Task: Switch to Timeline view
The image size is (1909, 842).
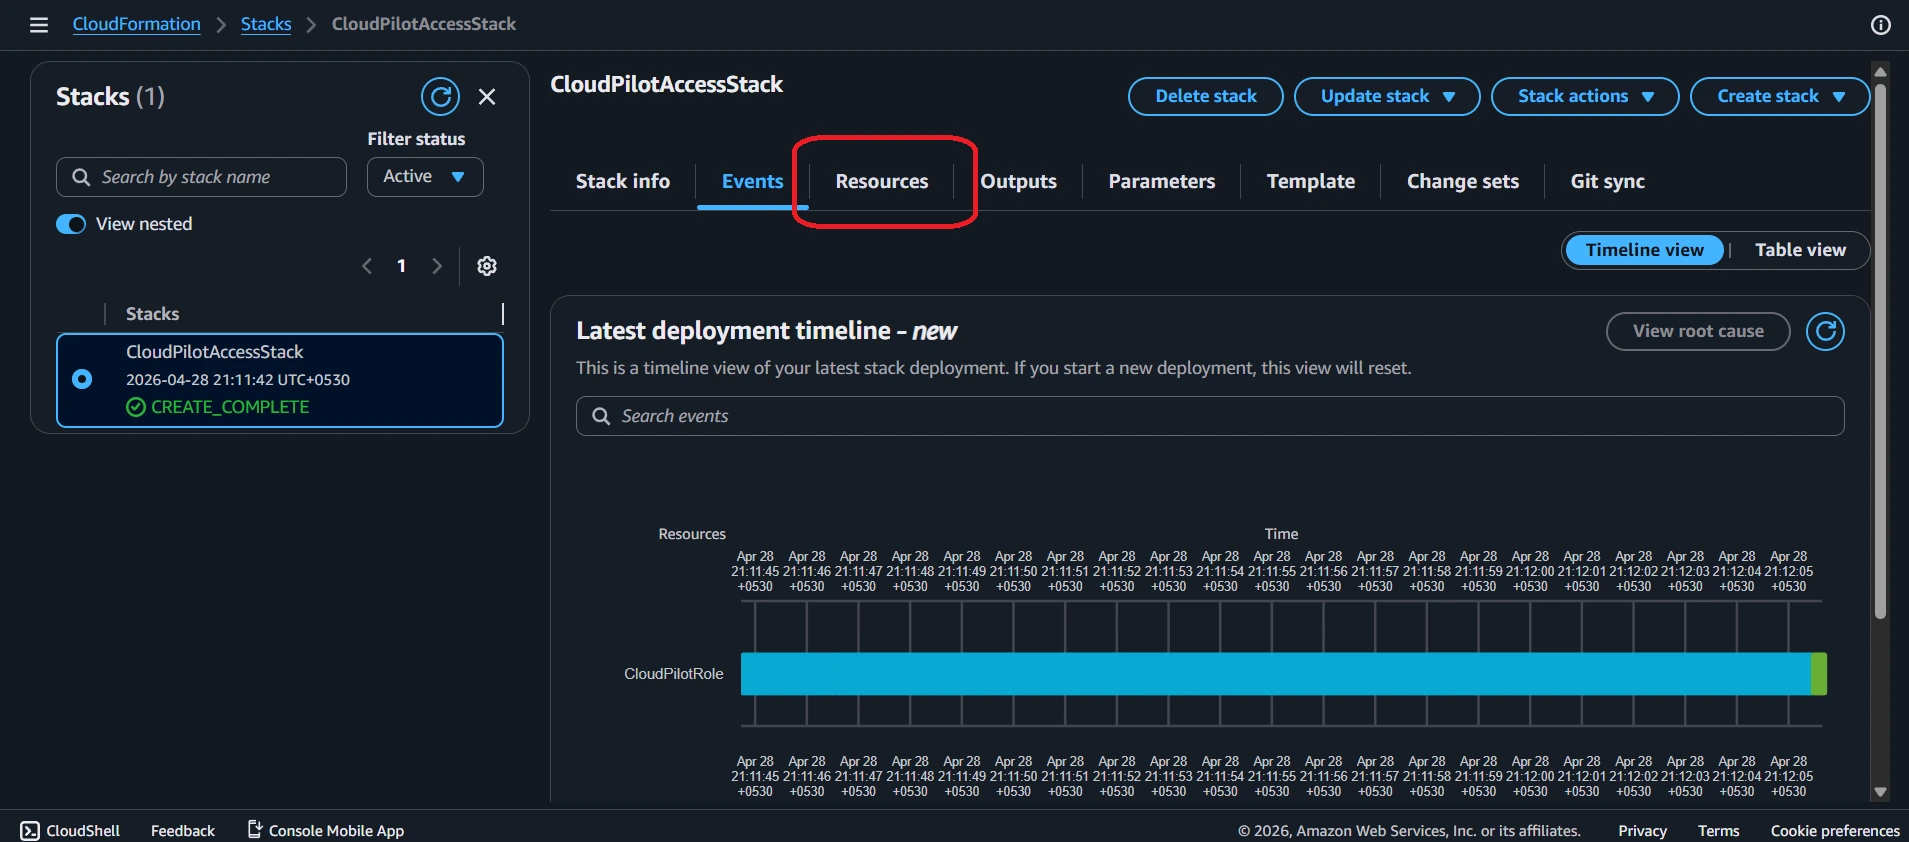Action: (x=1644, y=250)
